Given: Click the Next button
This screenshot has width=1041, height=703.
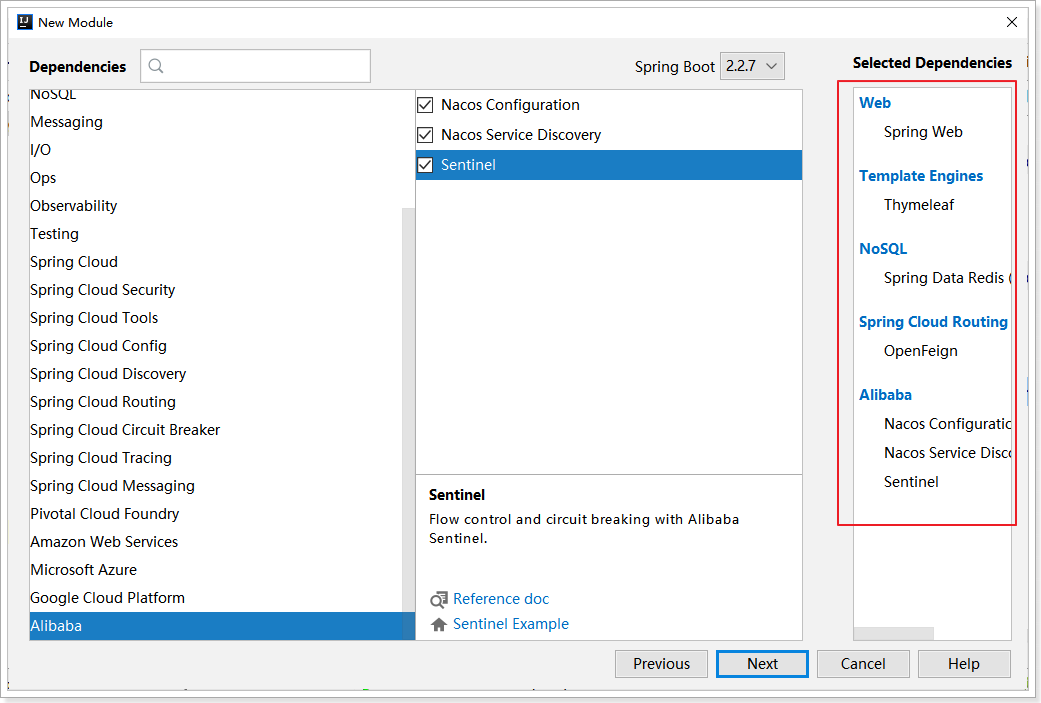Looking at the screenshot, I should click(x=762, y=664).
